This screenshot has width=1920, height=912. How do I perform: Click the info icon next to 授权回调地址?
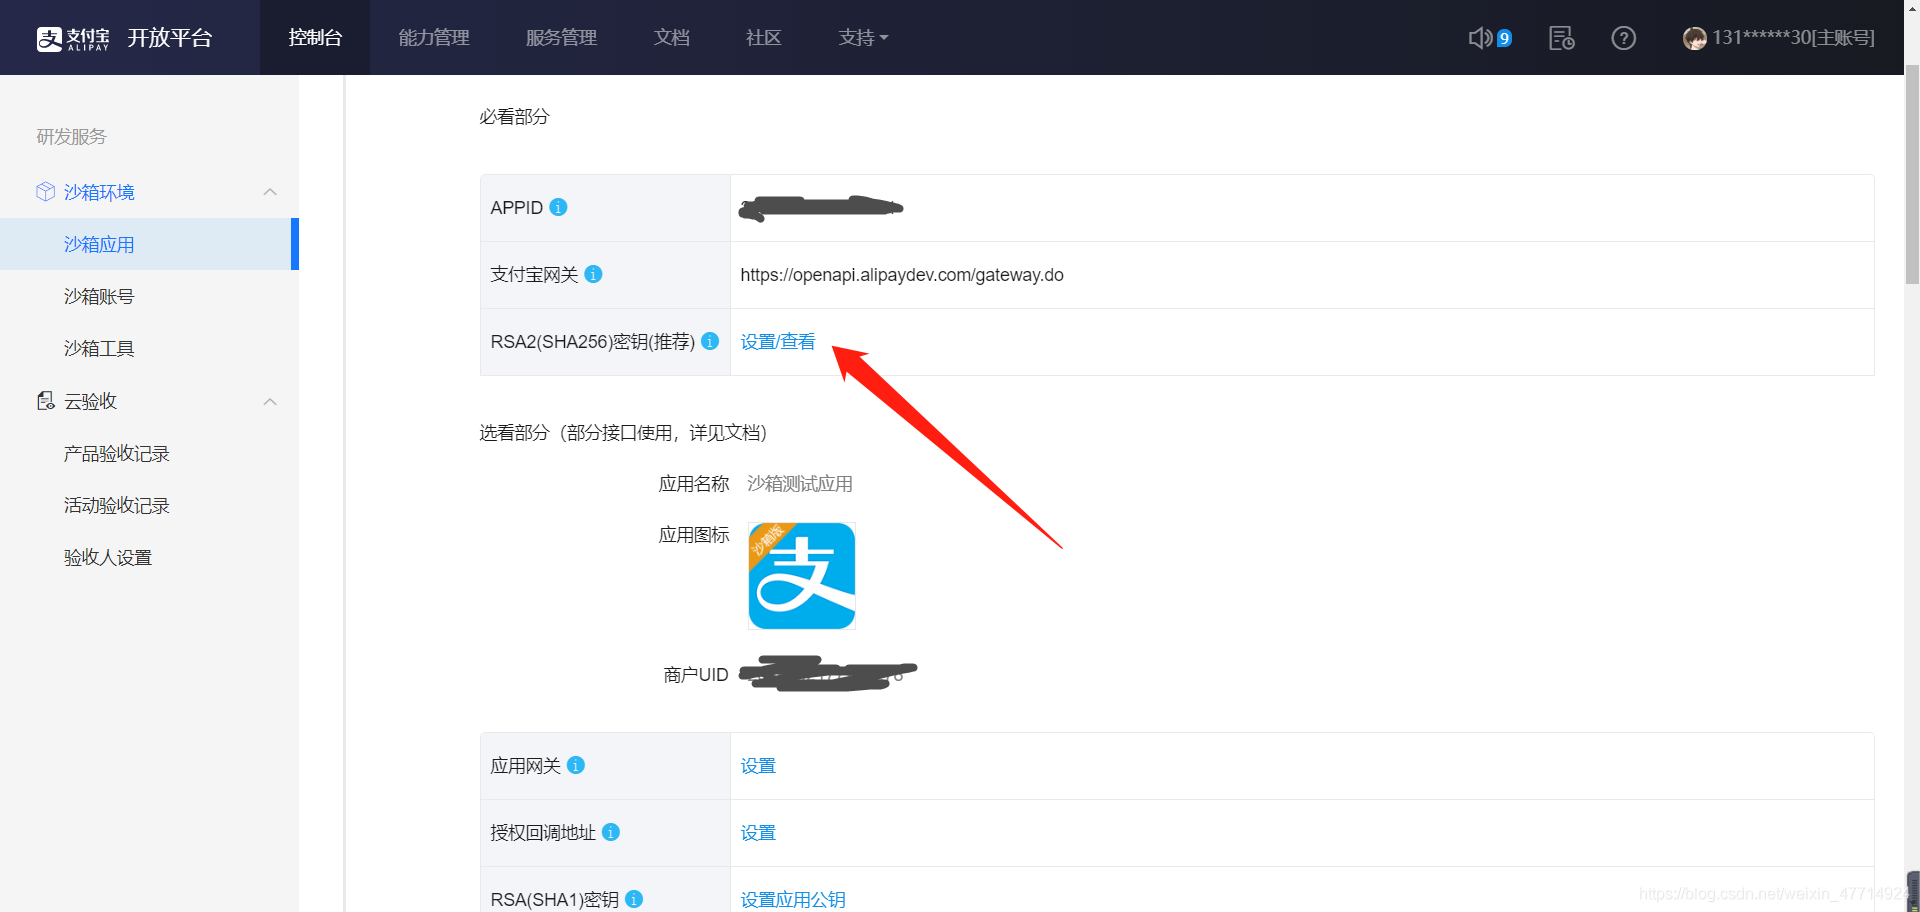click(611, 832)
